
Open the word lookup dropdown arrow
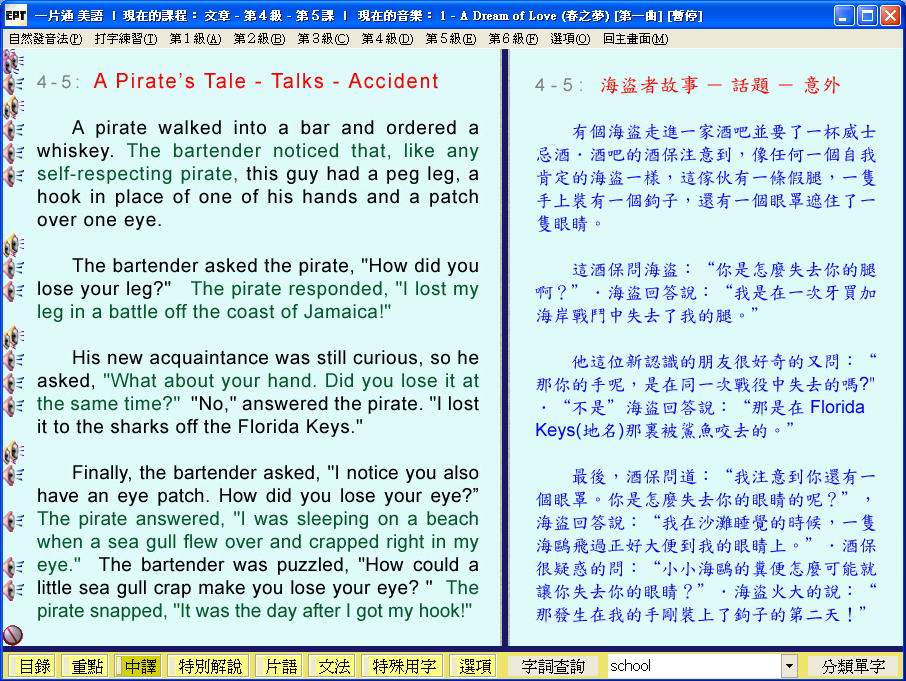(789, 666)
